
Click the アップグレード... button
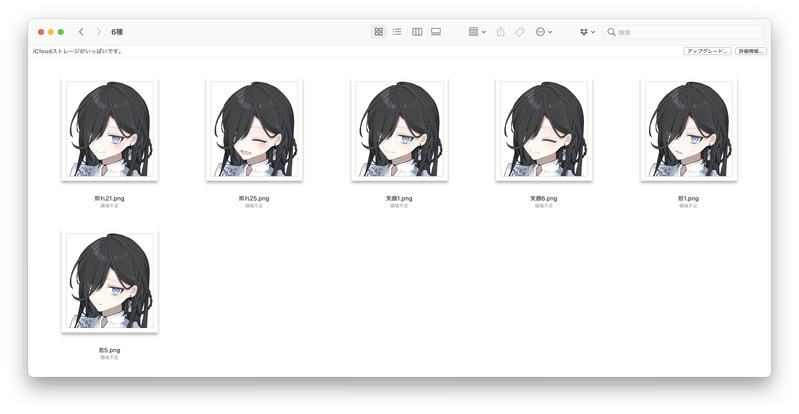click(x=707, y=51)
